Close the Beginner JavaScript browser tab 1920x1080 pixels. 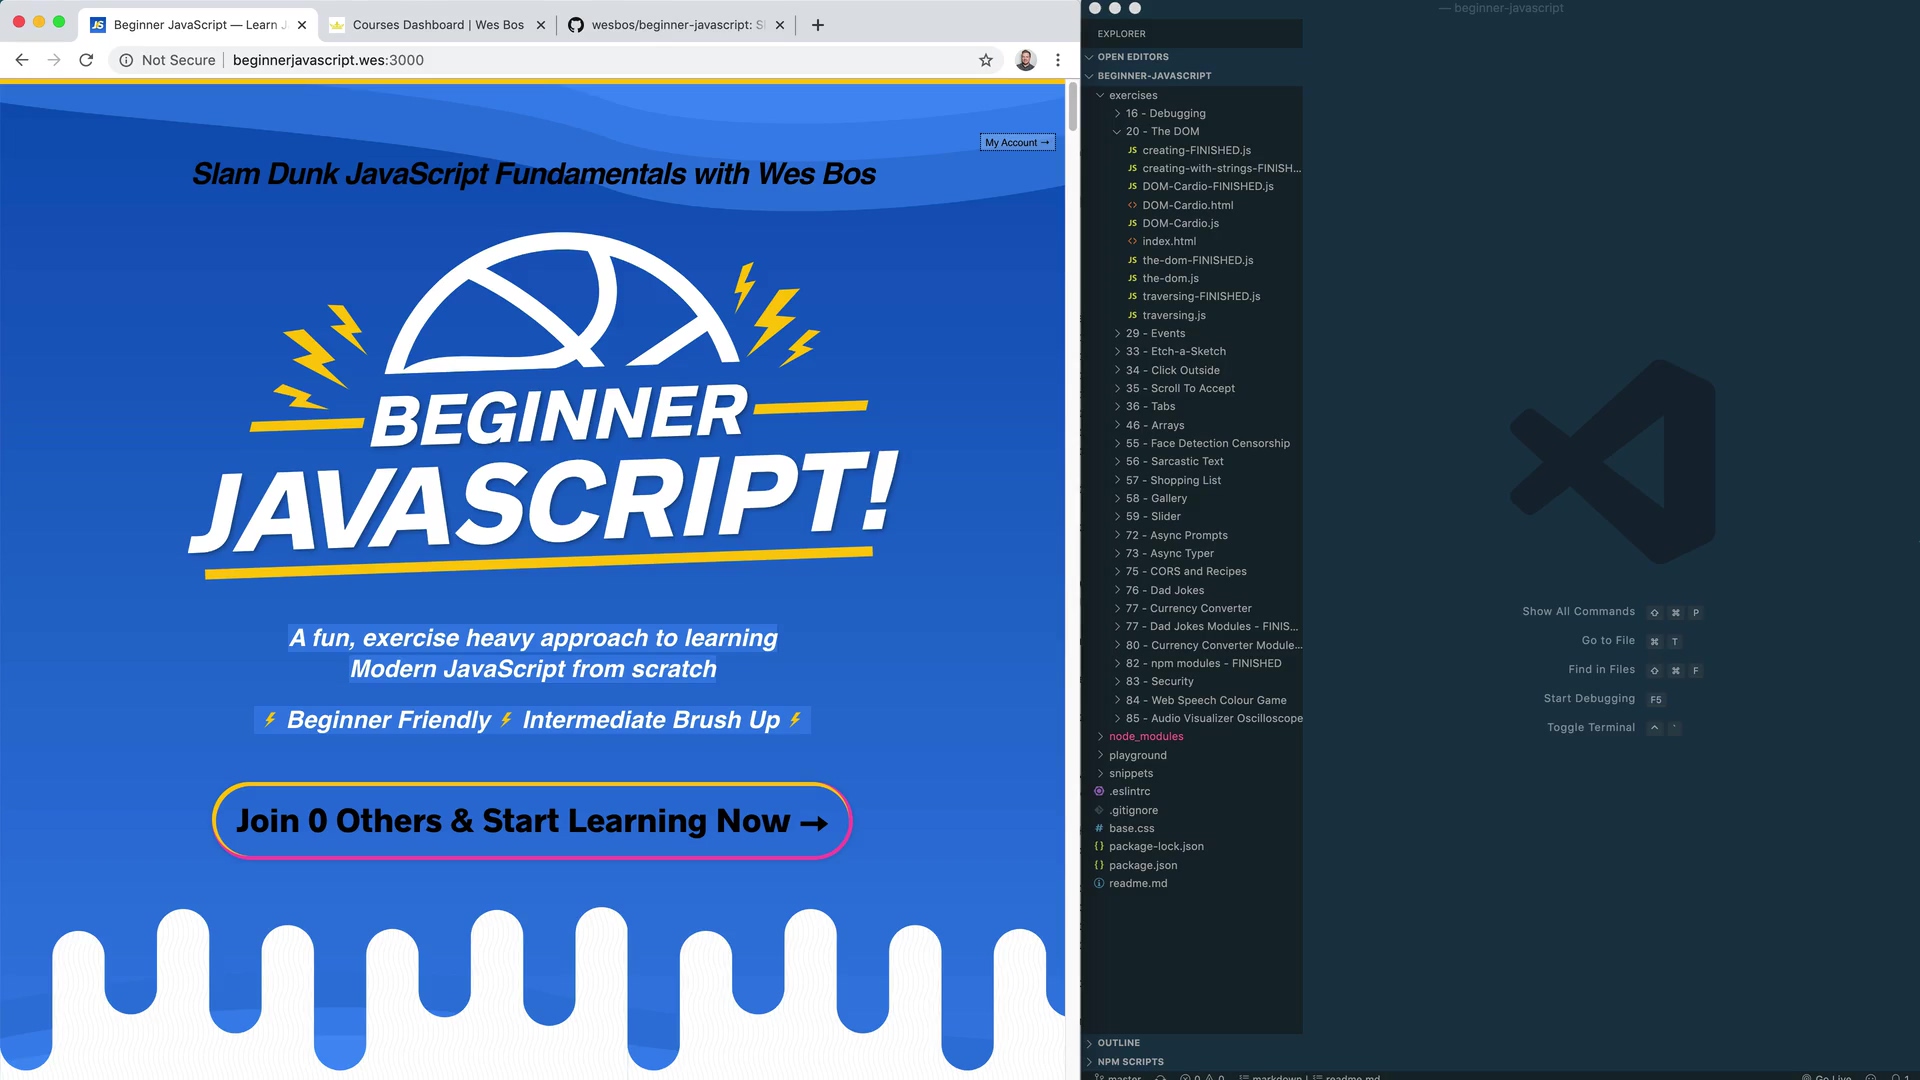302,25
